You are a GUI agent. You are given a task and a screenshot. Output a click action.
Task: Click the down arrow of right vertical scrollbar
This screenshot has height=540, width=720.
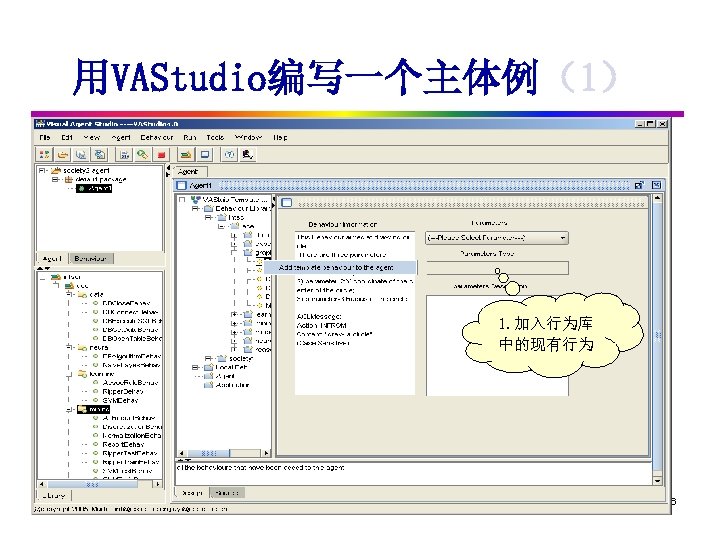coord(658,481)
